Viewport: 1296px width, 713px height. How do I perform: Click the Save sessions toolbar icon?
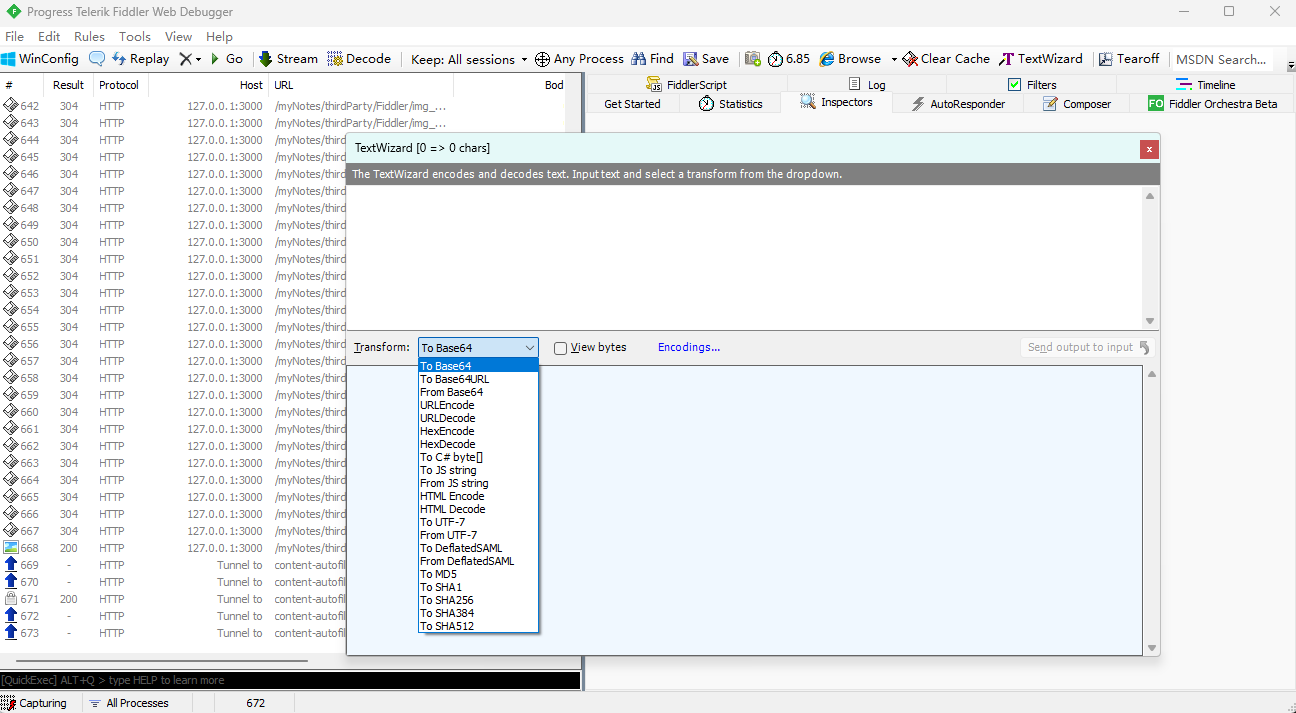706,59
